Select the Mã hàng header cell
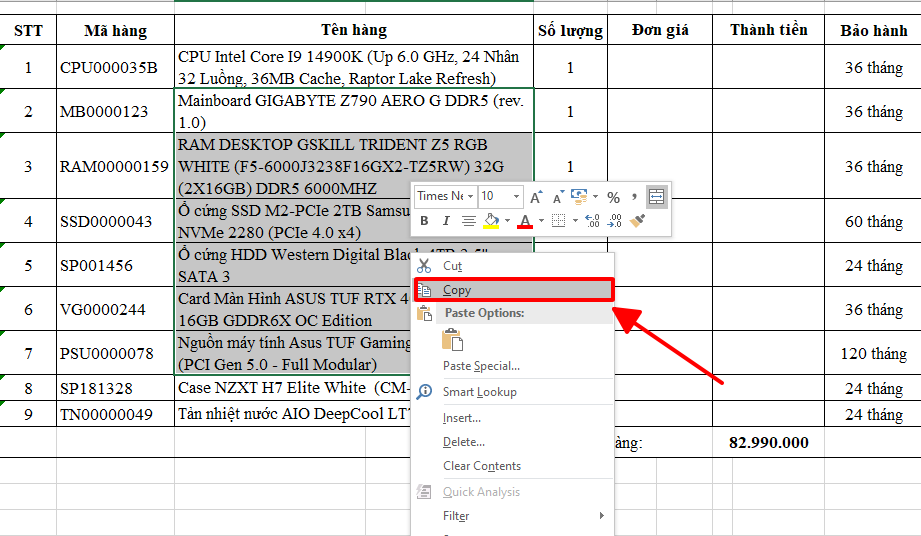The height and width of the screenshot is (536, 921). pyautogui.click(x=115, y=30)
